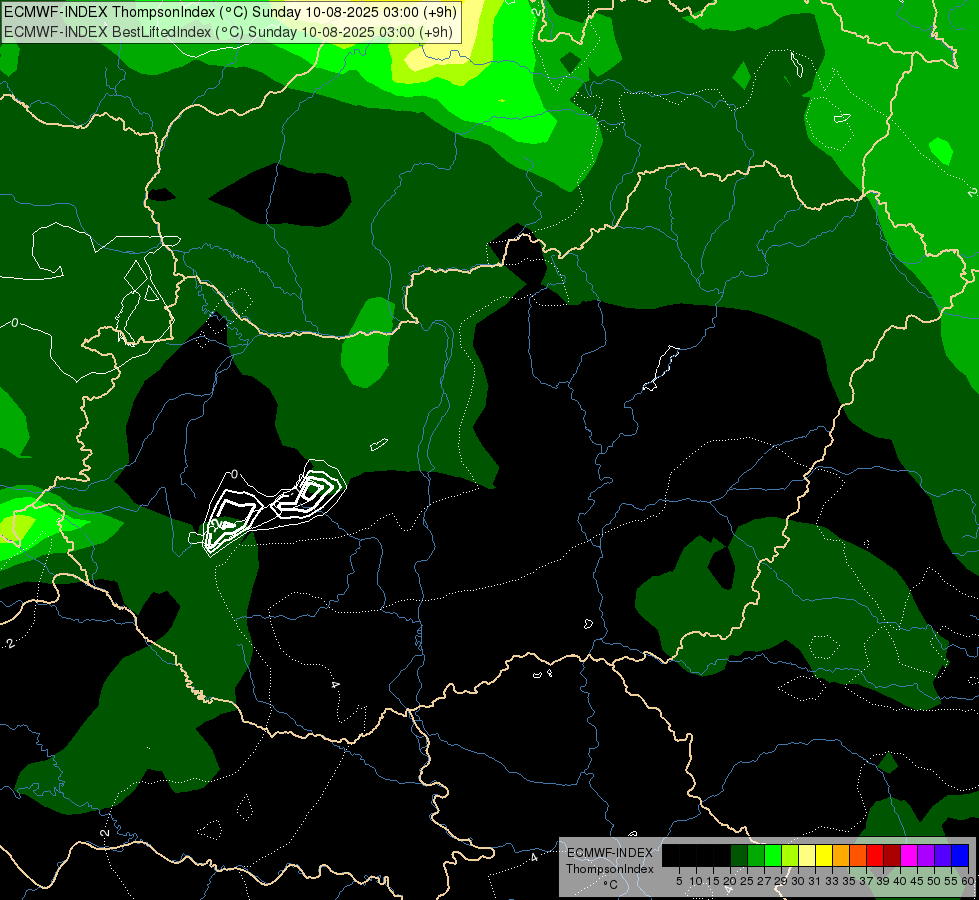Select the pale yellow 30–31 legend swatch
The width and height of the screenshot is (979, 900).
click(807, 855)
